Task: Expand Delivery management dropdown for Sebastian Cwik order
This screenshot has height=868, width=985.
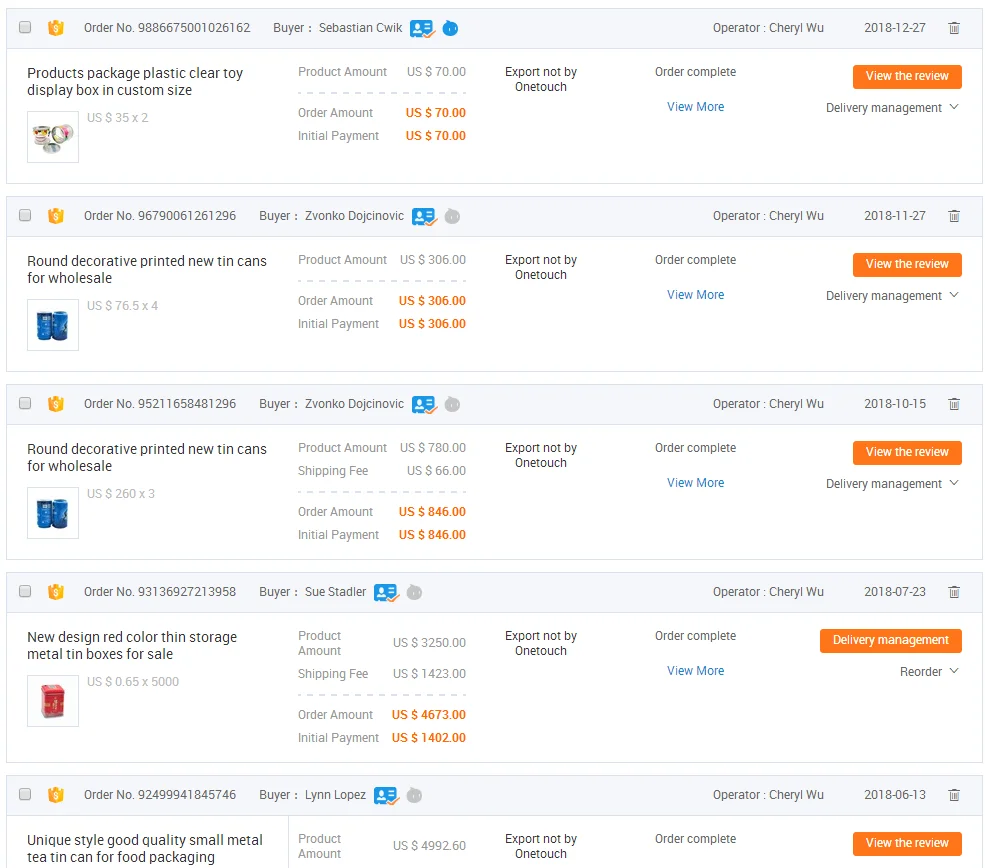Action: tap(892, 108)
